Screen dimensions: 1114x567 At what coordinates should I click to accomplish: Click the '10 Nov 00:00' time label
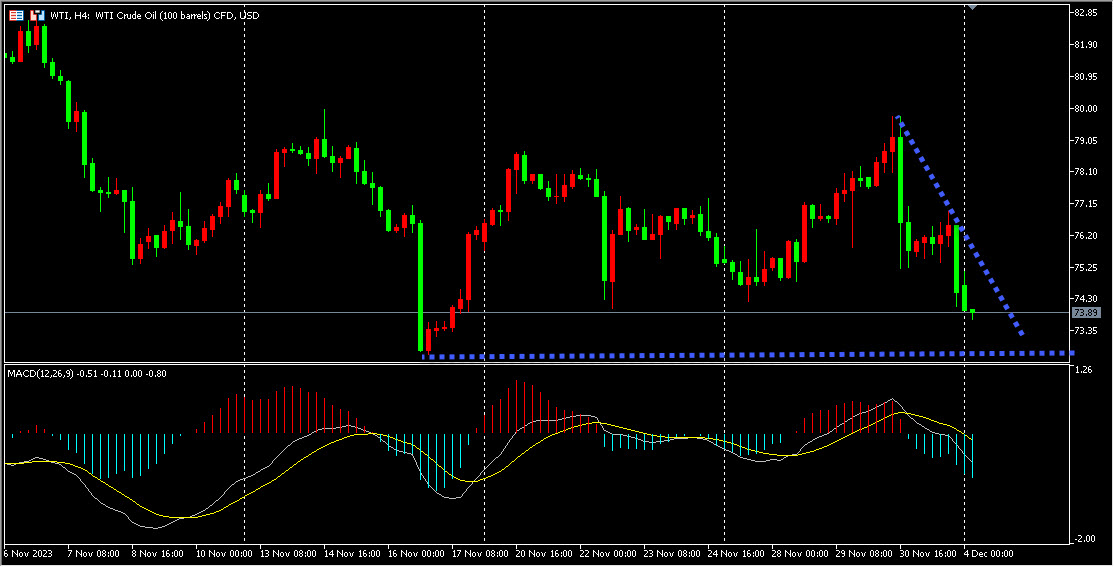coord(225,554)
